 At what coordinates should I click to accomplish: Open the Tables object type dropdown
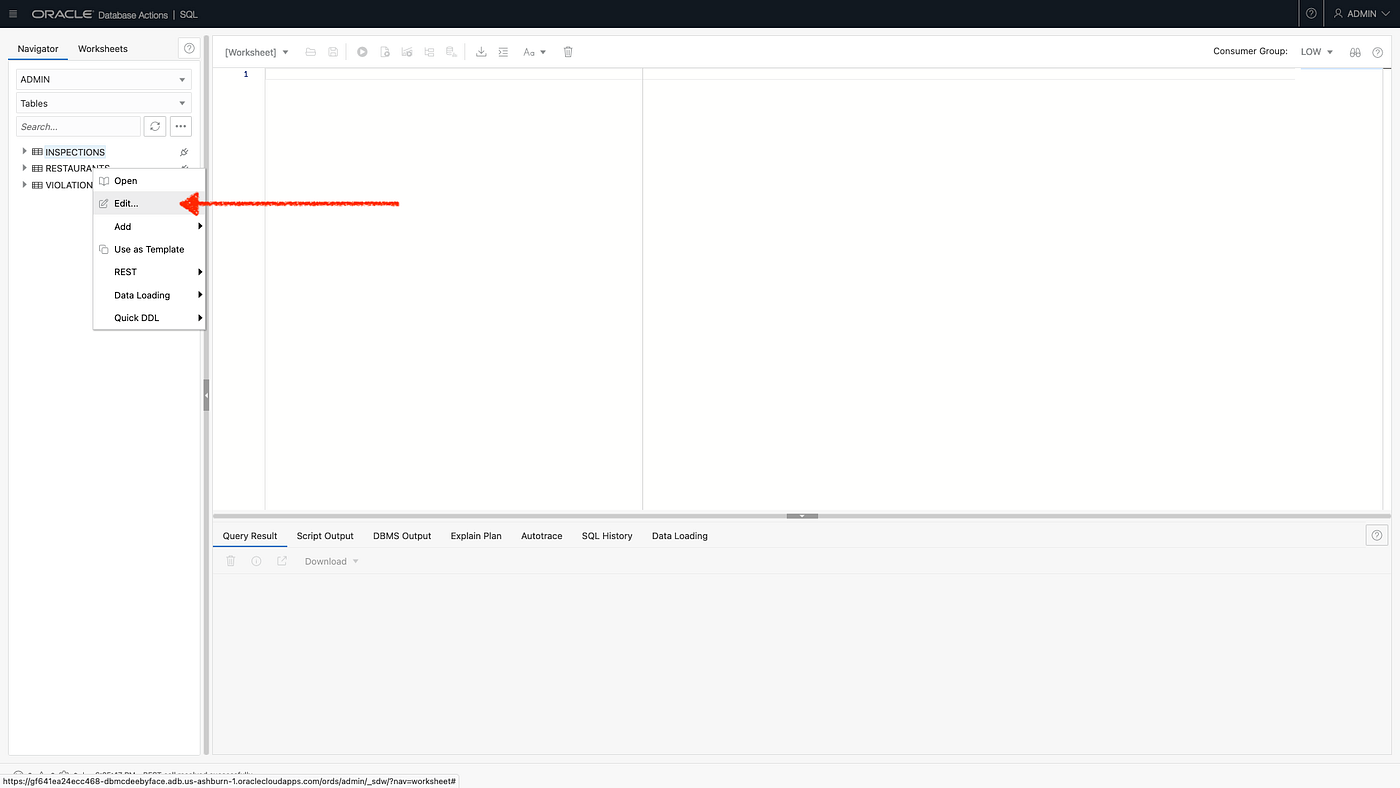[104, 103]
